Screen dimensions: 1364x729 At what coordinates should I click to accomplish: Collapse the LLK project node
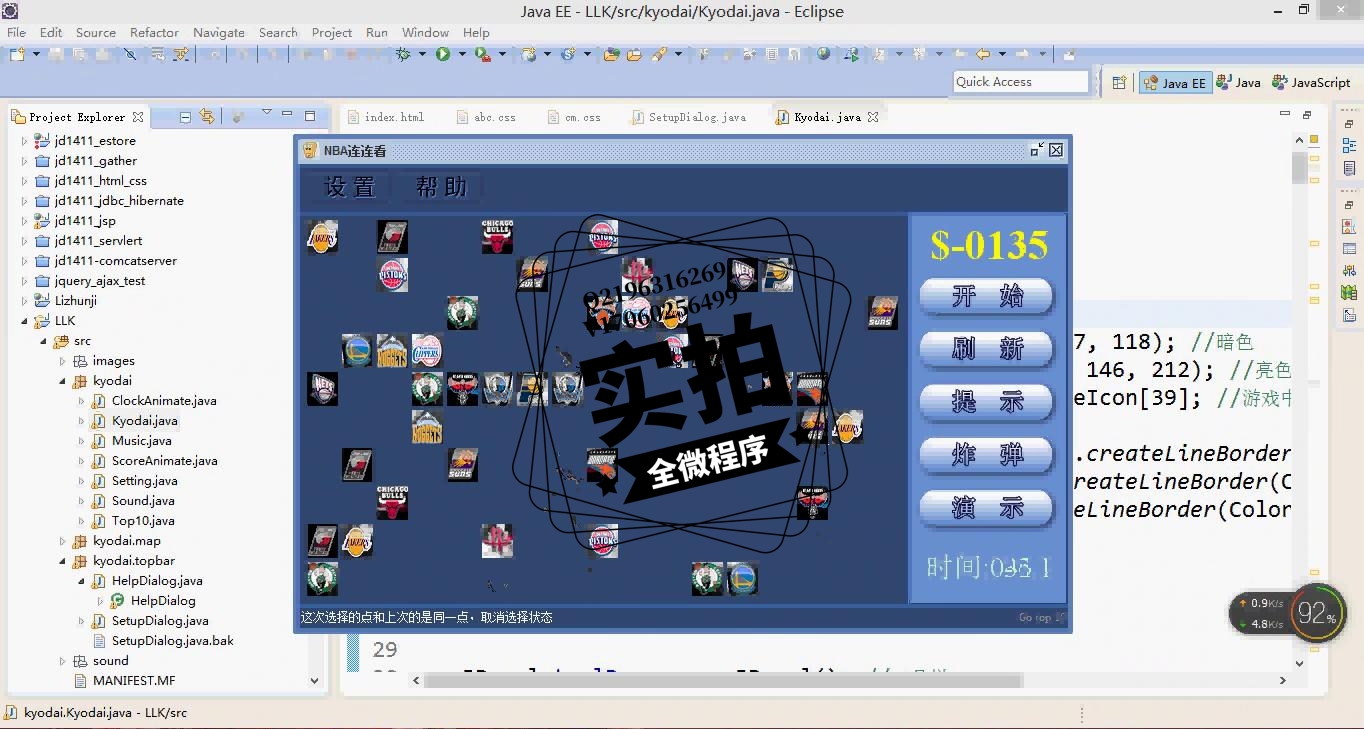pos(25,321)
